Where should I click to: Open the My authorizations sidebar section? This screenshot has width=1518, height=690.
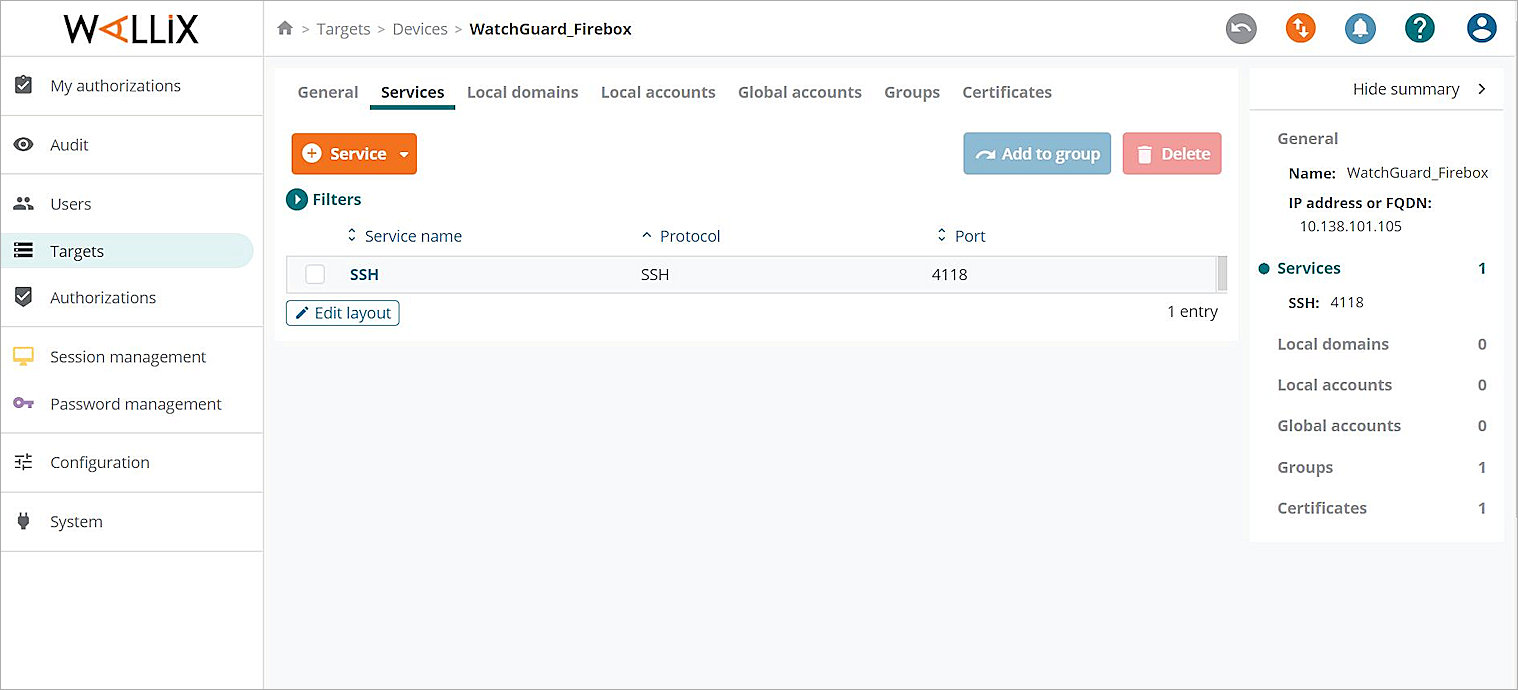(116, 86)
